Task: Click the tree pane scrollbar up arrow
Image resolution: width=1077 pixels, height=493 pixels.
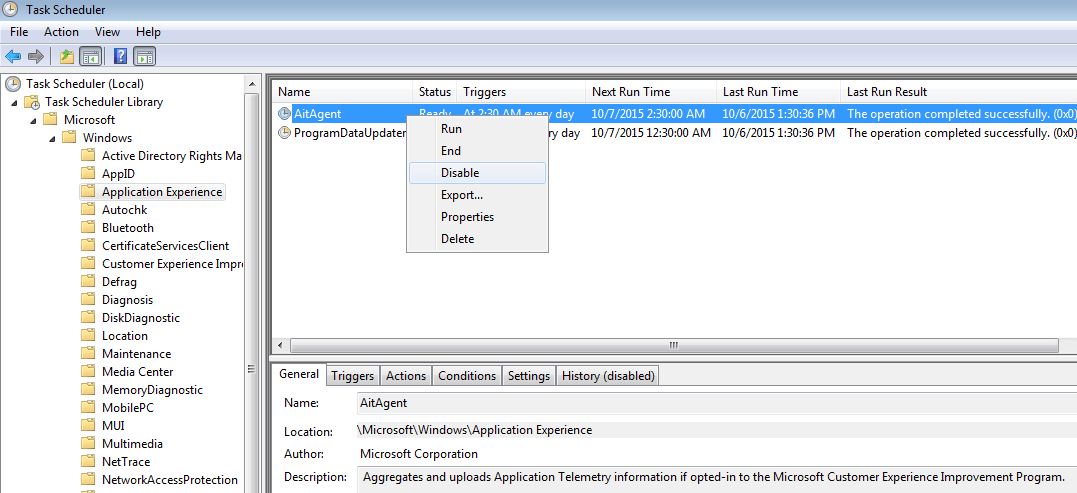Action: coord(252,84)
